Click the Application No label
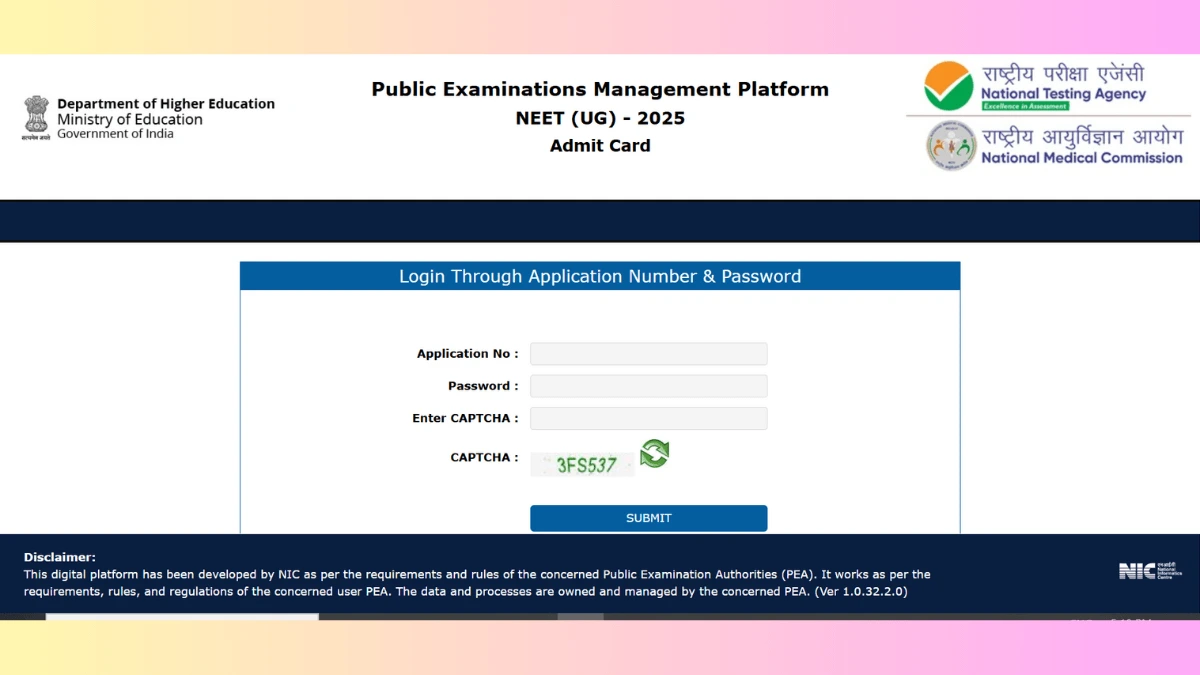The width and height of the screenshot is (1200, 675). (x=467, y=354)
